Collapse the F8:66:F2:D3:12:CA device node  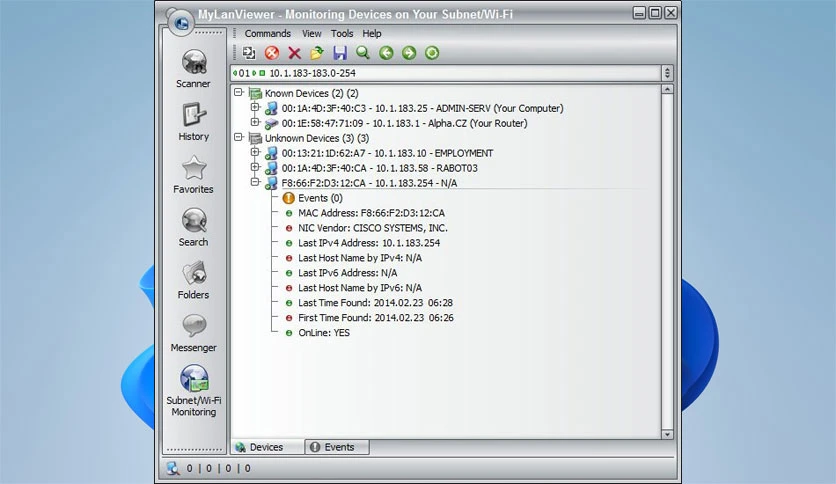(x=255, y=182)
